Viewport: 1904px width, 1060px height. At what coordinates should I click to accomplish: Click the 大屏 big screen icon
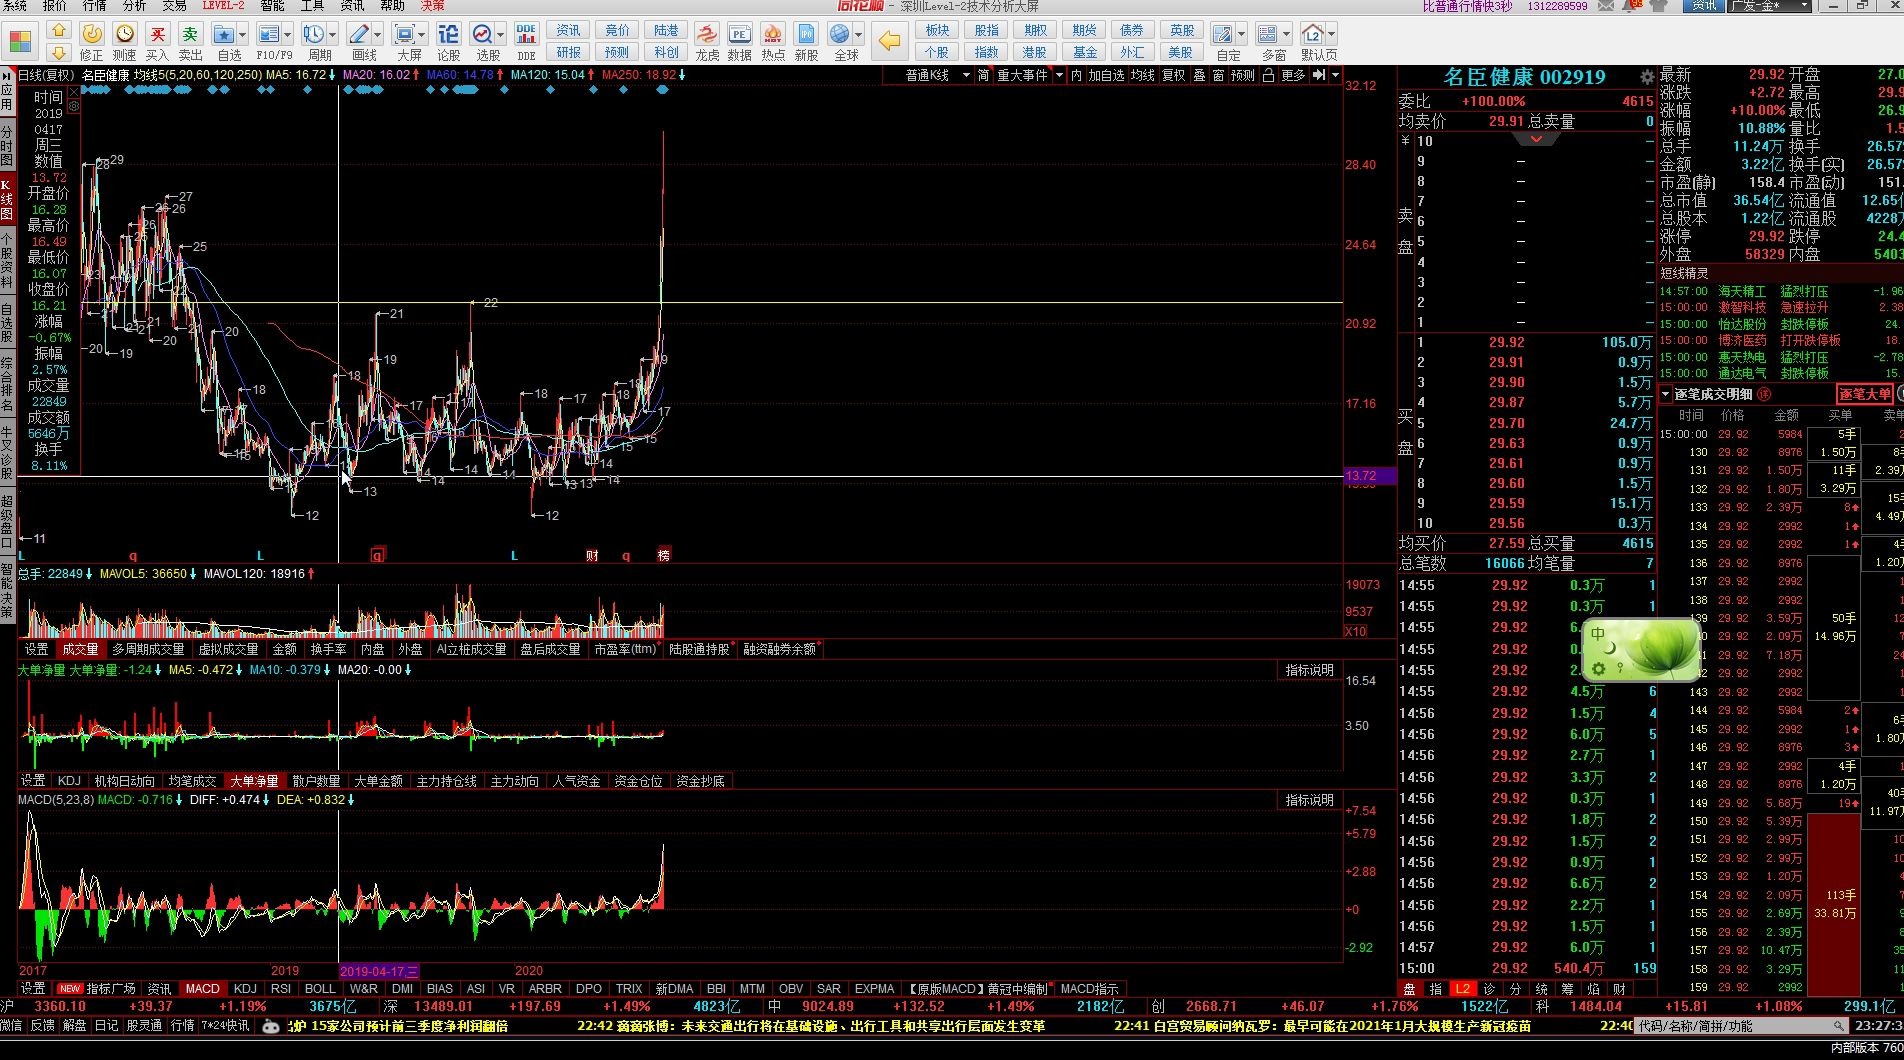click(x=404, y=34)
